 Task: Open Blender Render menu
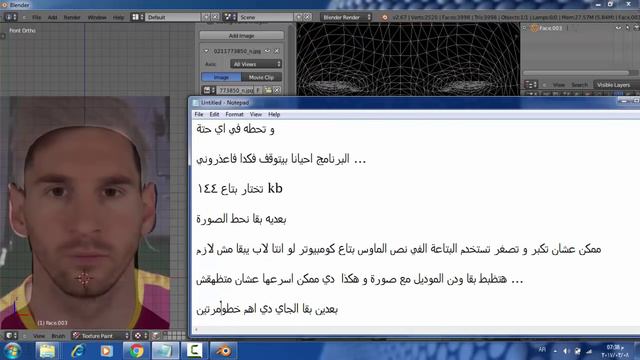click(x=72, y=18)
